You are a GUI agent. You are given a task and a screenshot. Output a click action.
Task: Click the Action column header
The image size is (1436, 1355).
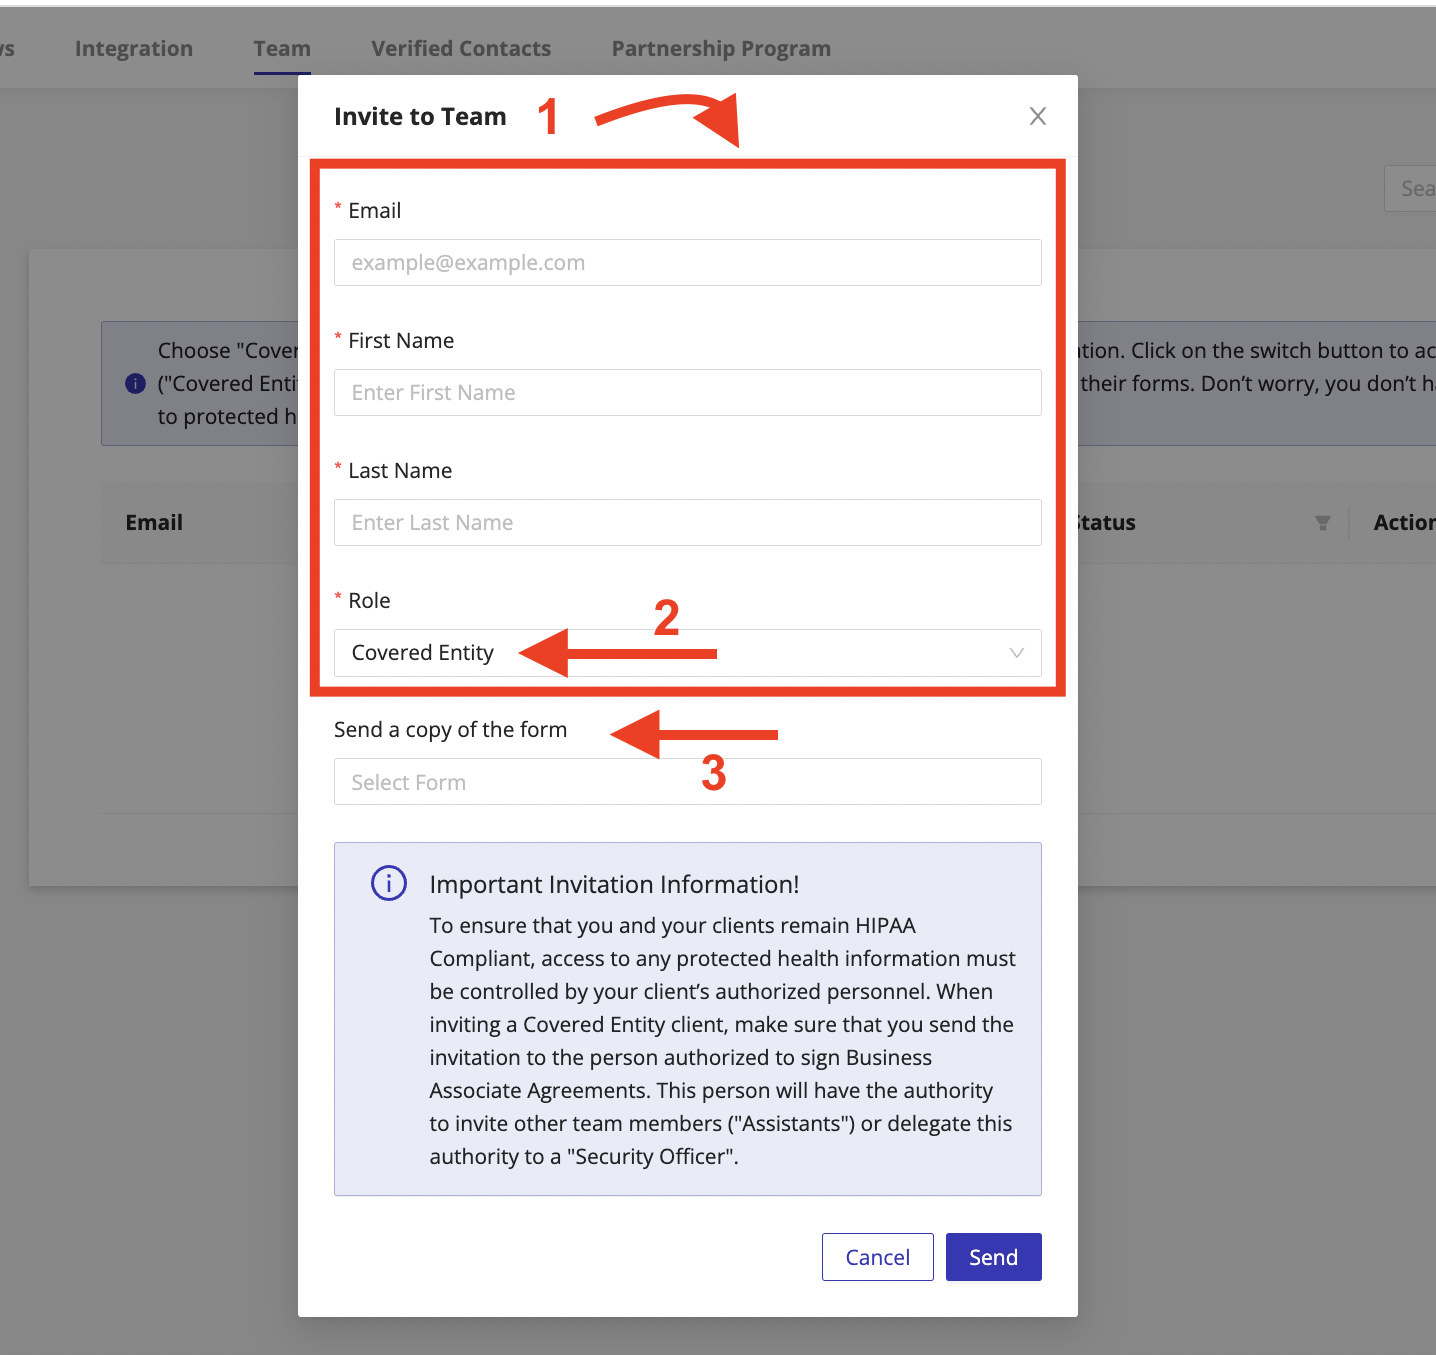coord(1403,523)
